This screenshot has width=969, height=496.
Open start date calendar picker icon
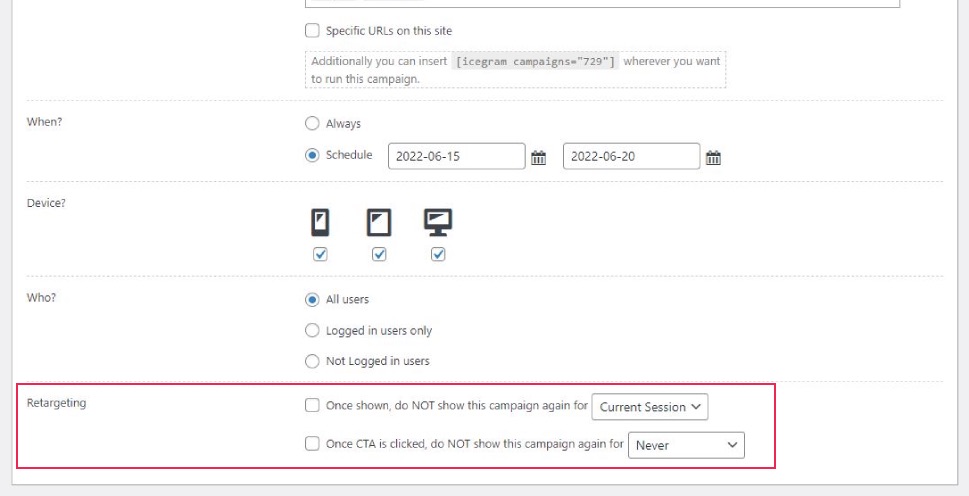tap(538, 158)
